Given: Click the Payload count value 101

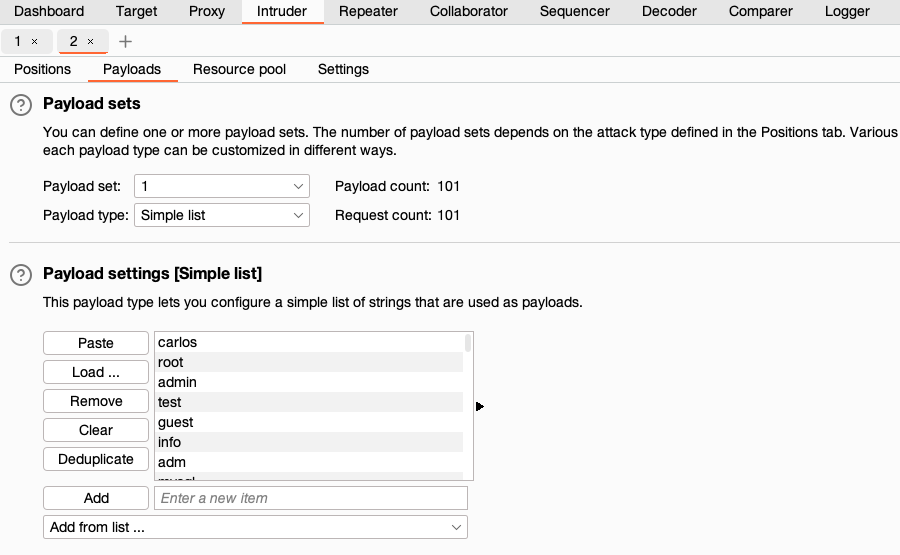Looking at the screenshot, I should pyautogui.click(x=448, y=186).
